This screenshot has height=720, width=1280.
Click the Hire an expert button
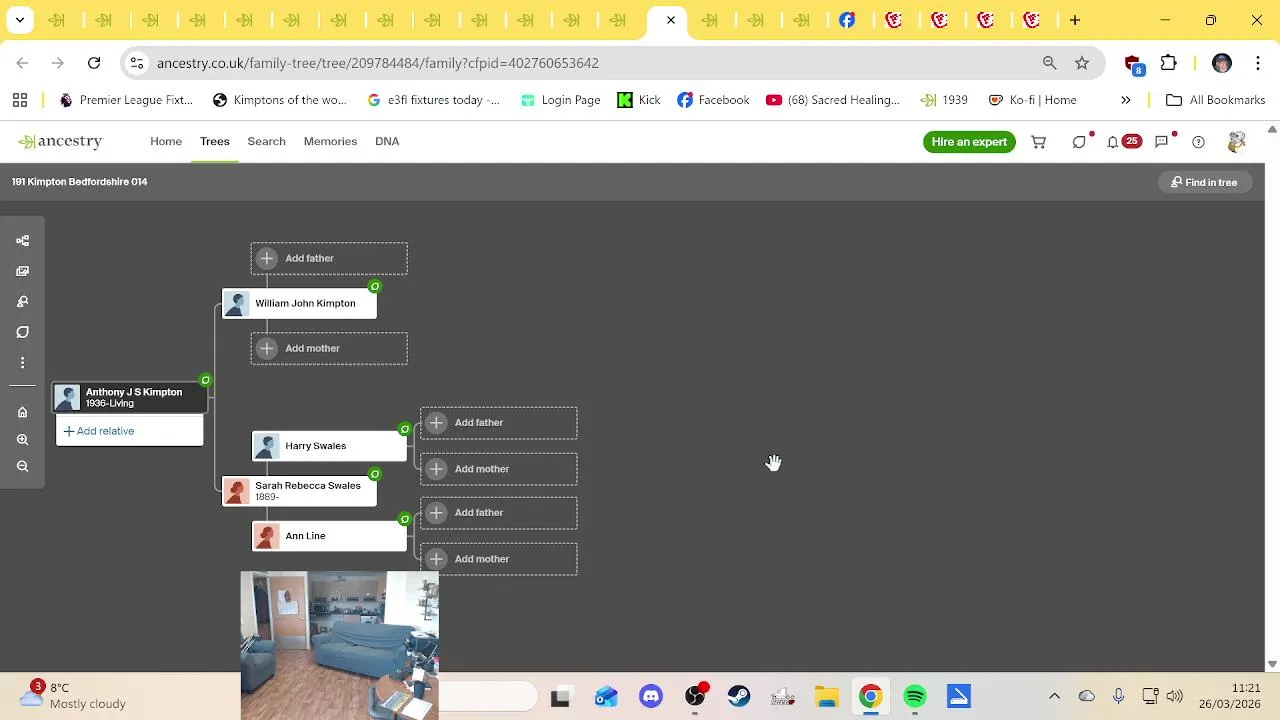(969, 142)
